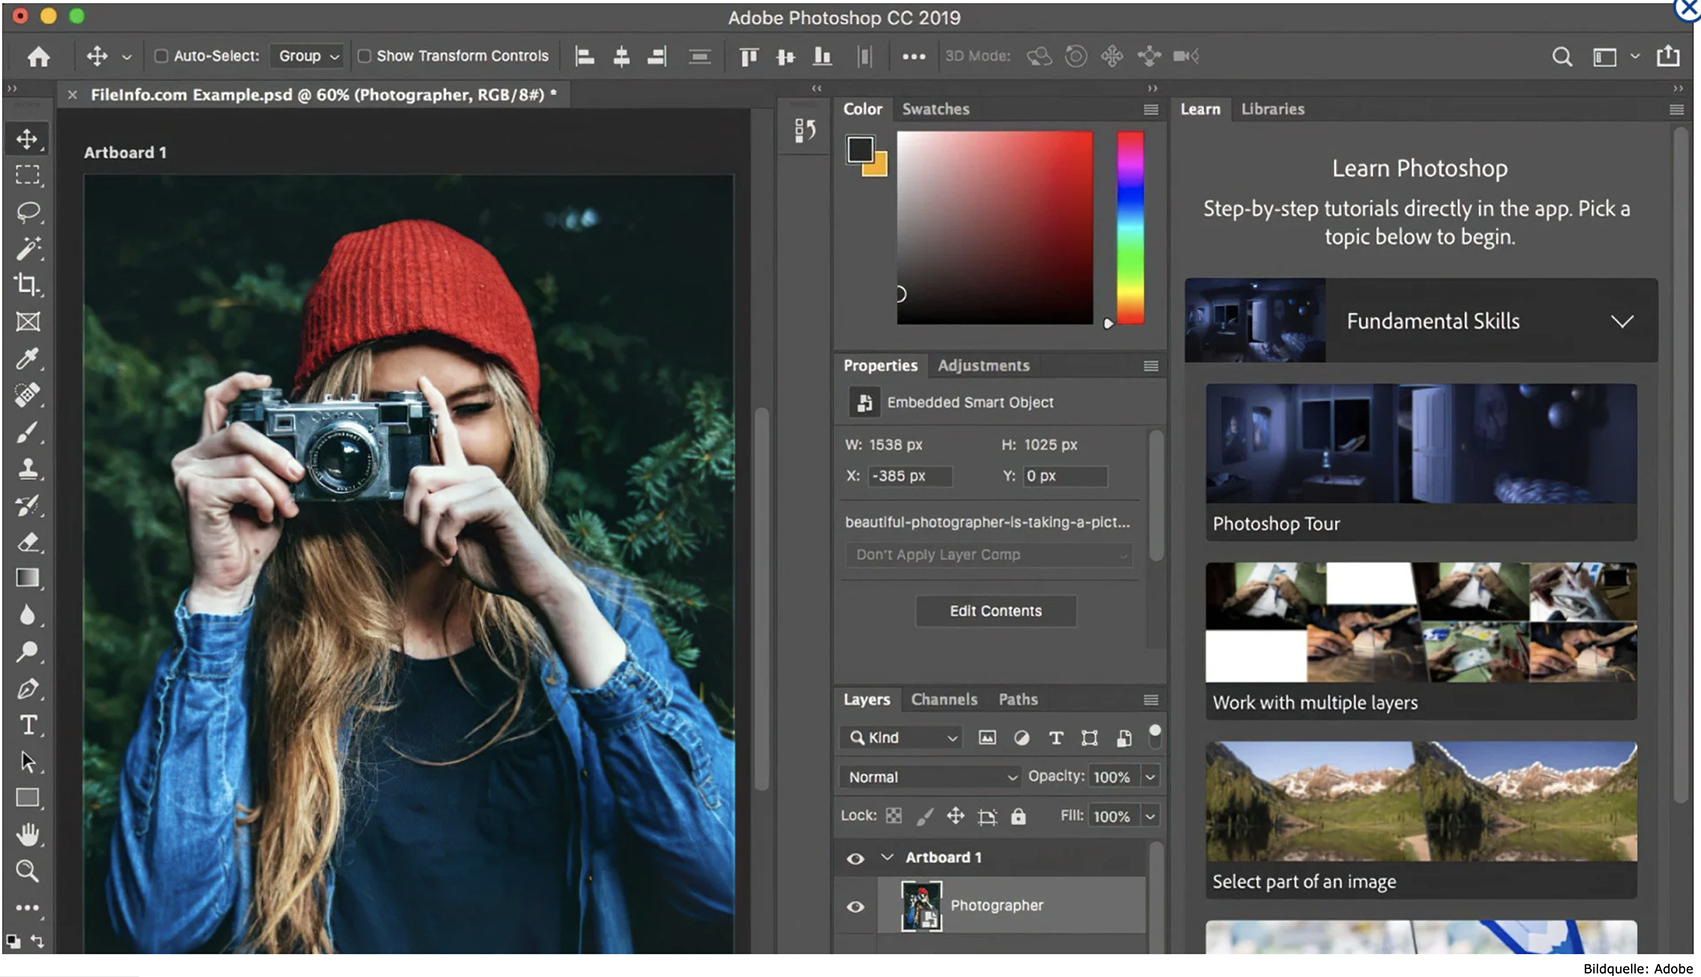Select the Hand tool
The width and height of the screenshot is (1701, 977).
28,834
